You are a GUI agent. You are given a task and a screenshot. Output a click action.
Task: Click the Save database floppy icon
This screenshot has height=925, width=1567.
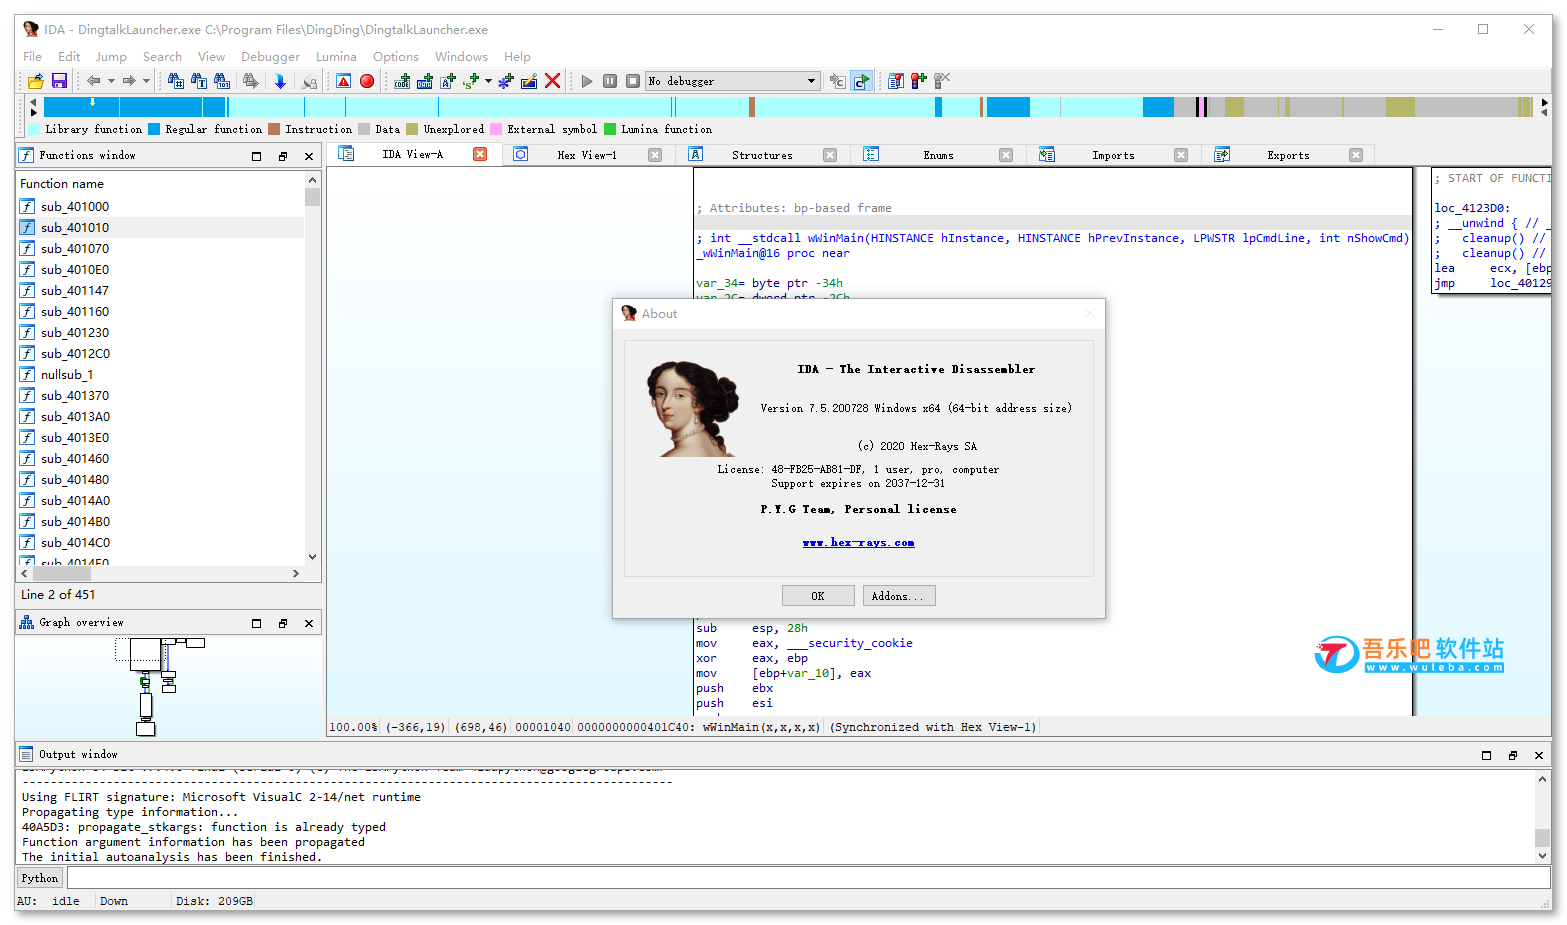coord(59,81)
